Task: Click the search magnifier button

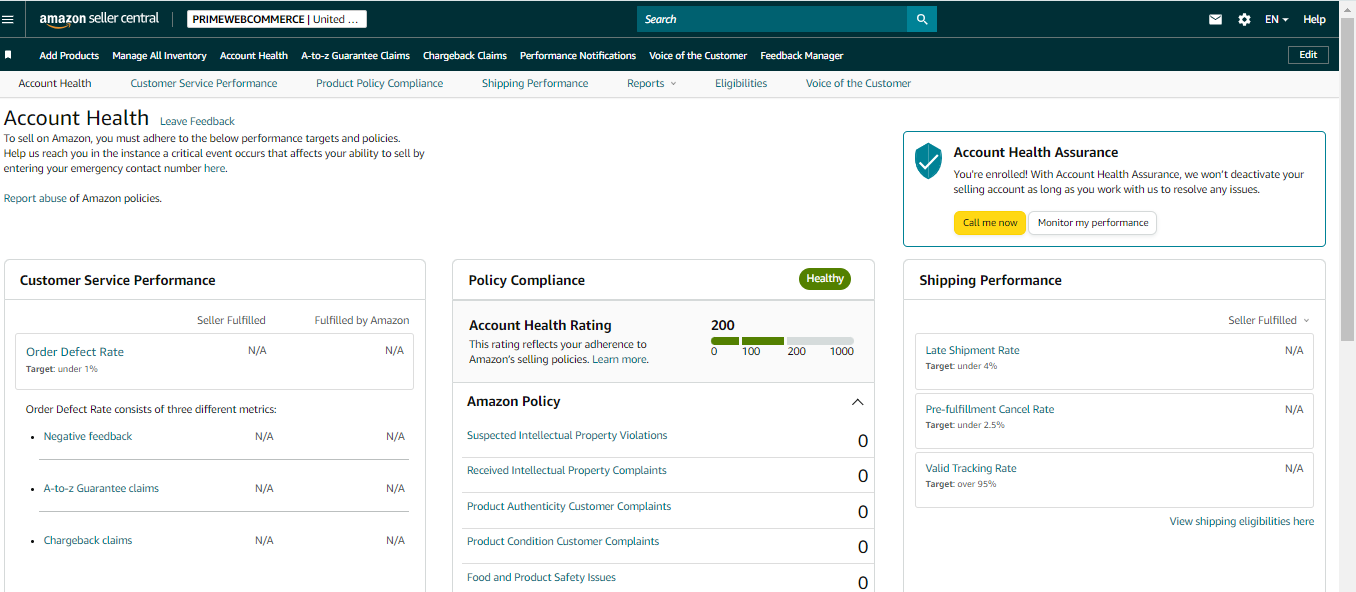Action: pos(921,19)
